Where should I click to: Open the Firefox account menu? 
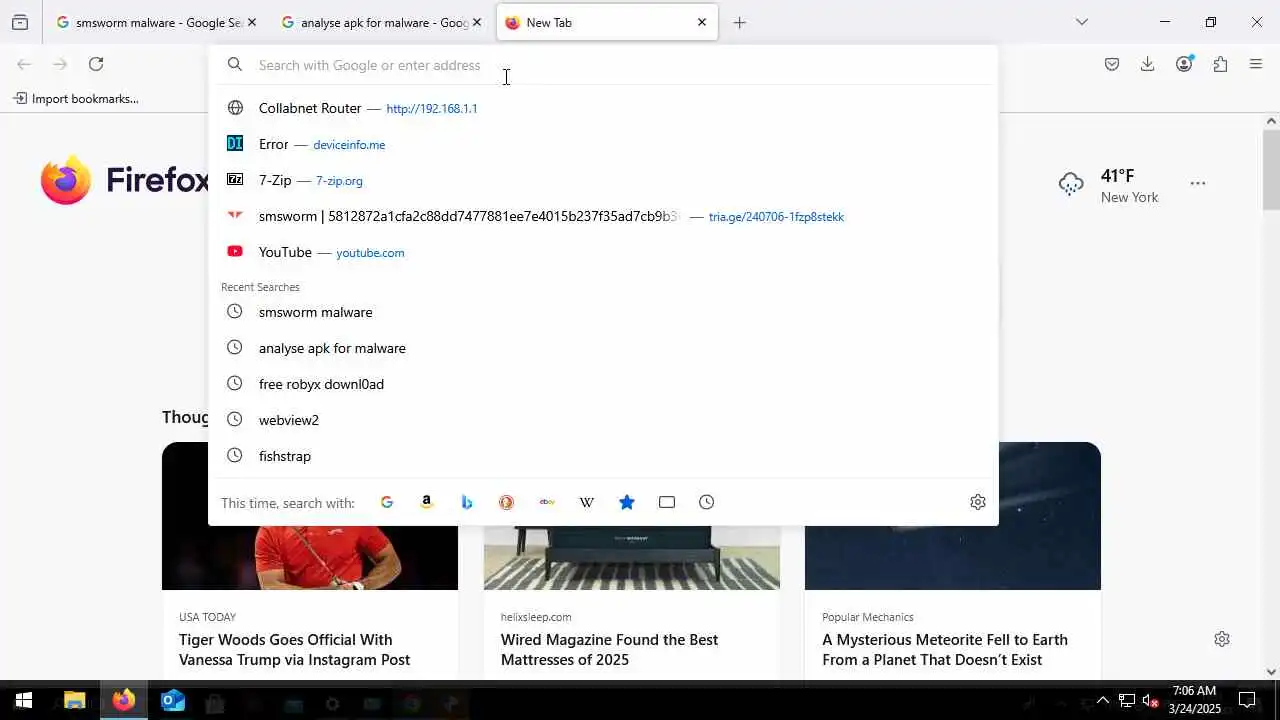pyautogui.click(x=1184, y=64)
